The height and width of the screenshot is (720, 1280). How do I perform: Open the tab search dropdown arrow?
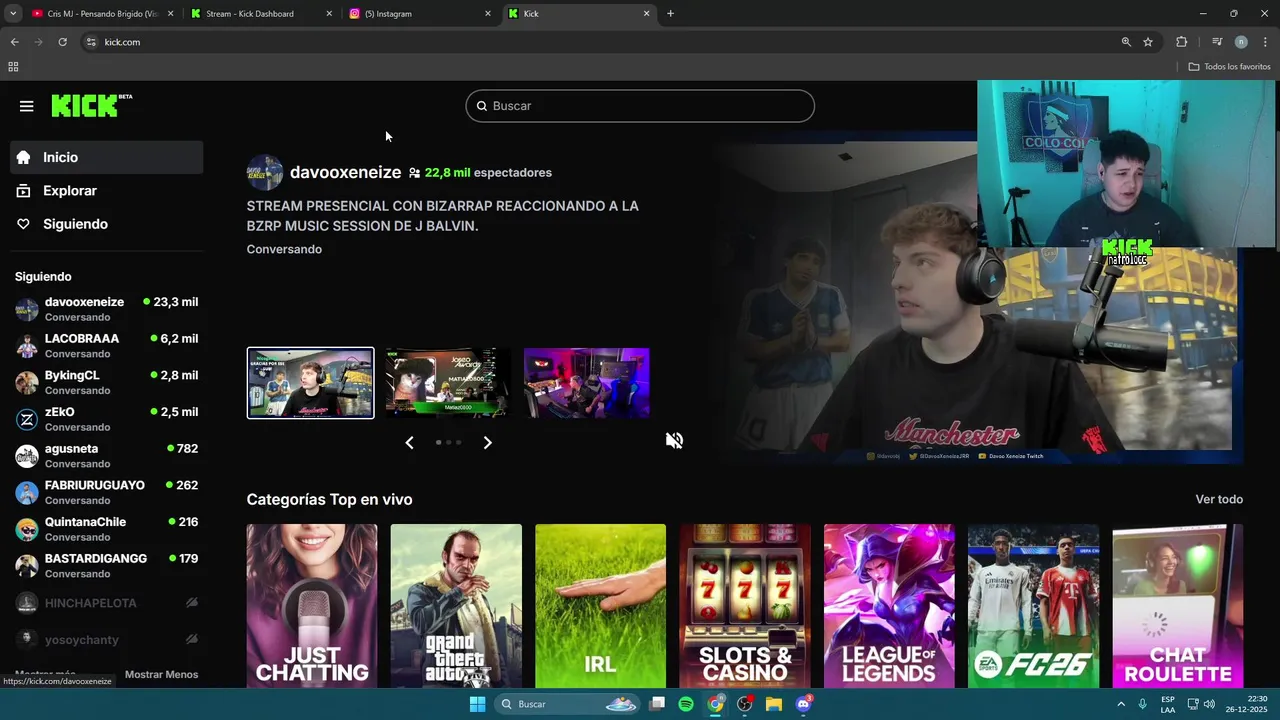coord(12,14)
